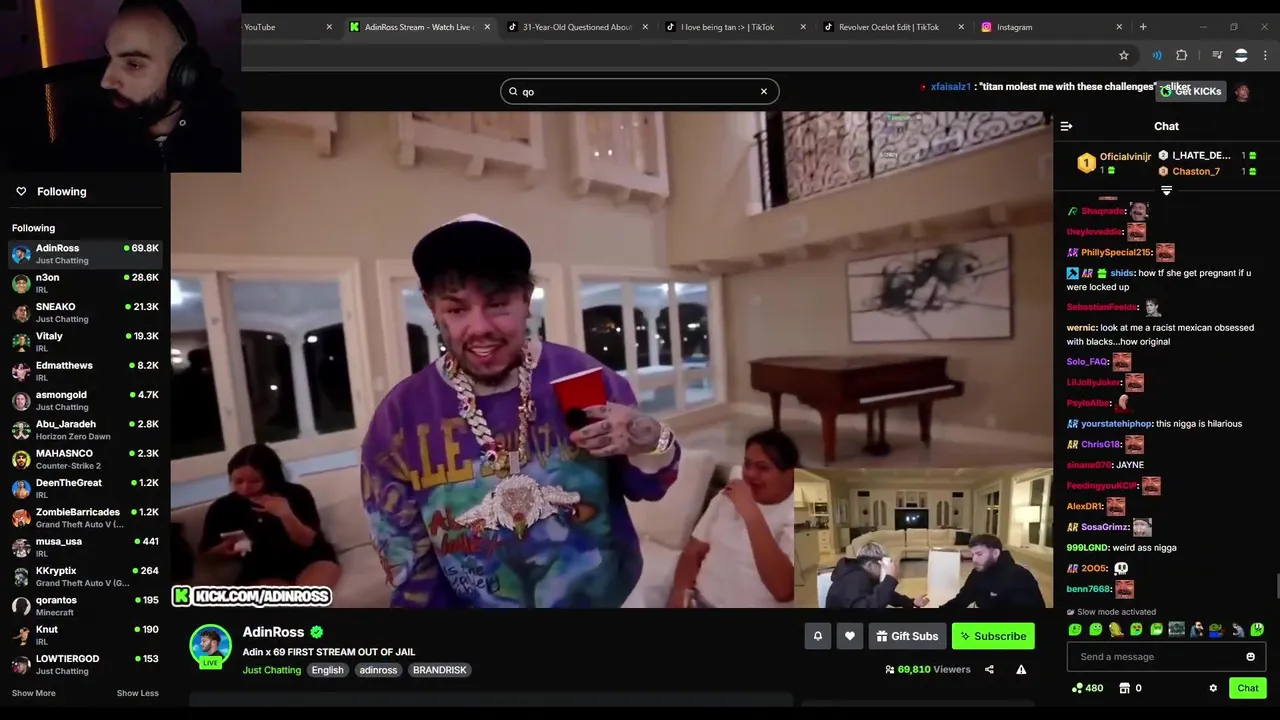
Task: Switch to Revolver Ocelot Edit TikTok tab
Action: [x=892, y=27]
